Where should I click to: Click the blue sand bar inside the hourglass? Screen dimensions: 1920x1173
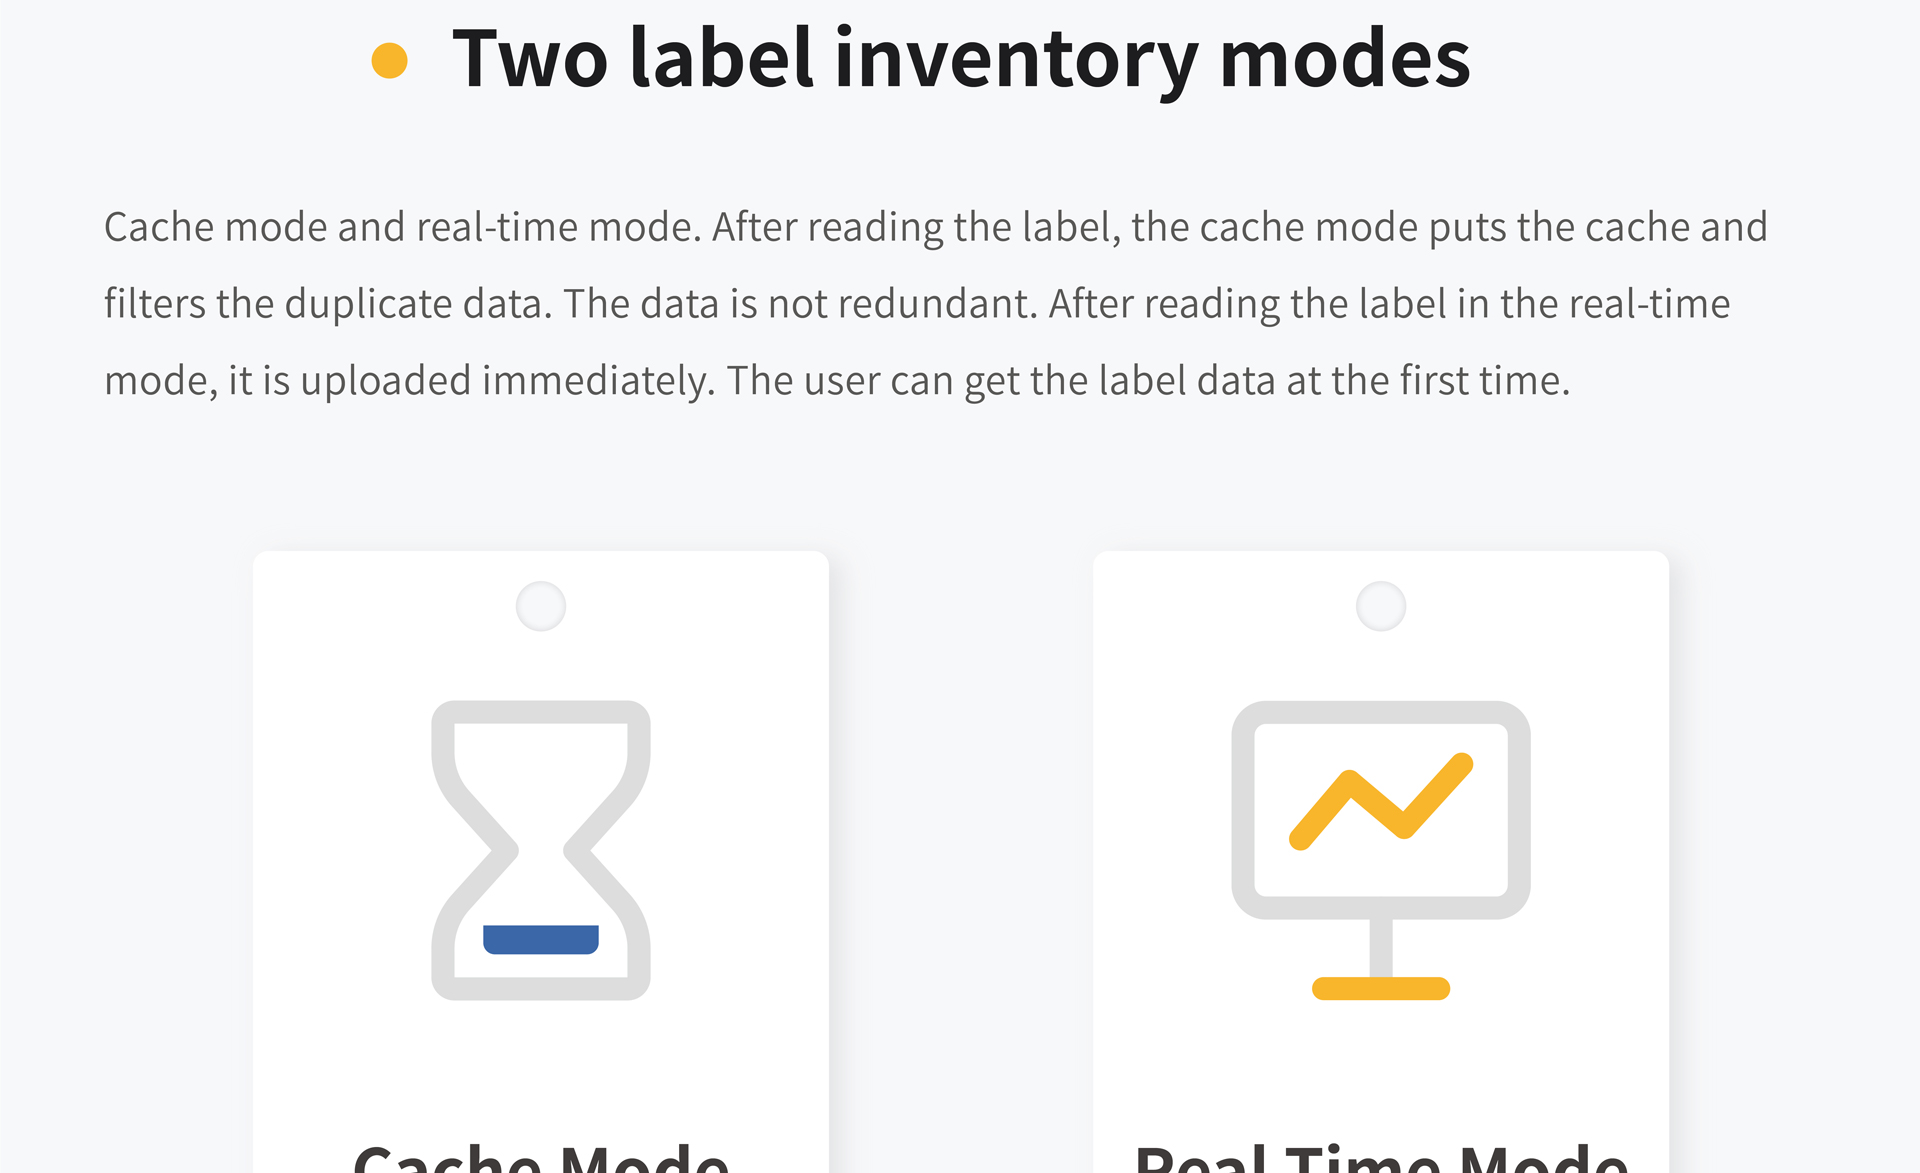(x=541, y=939)
